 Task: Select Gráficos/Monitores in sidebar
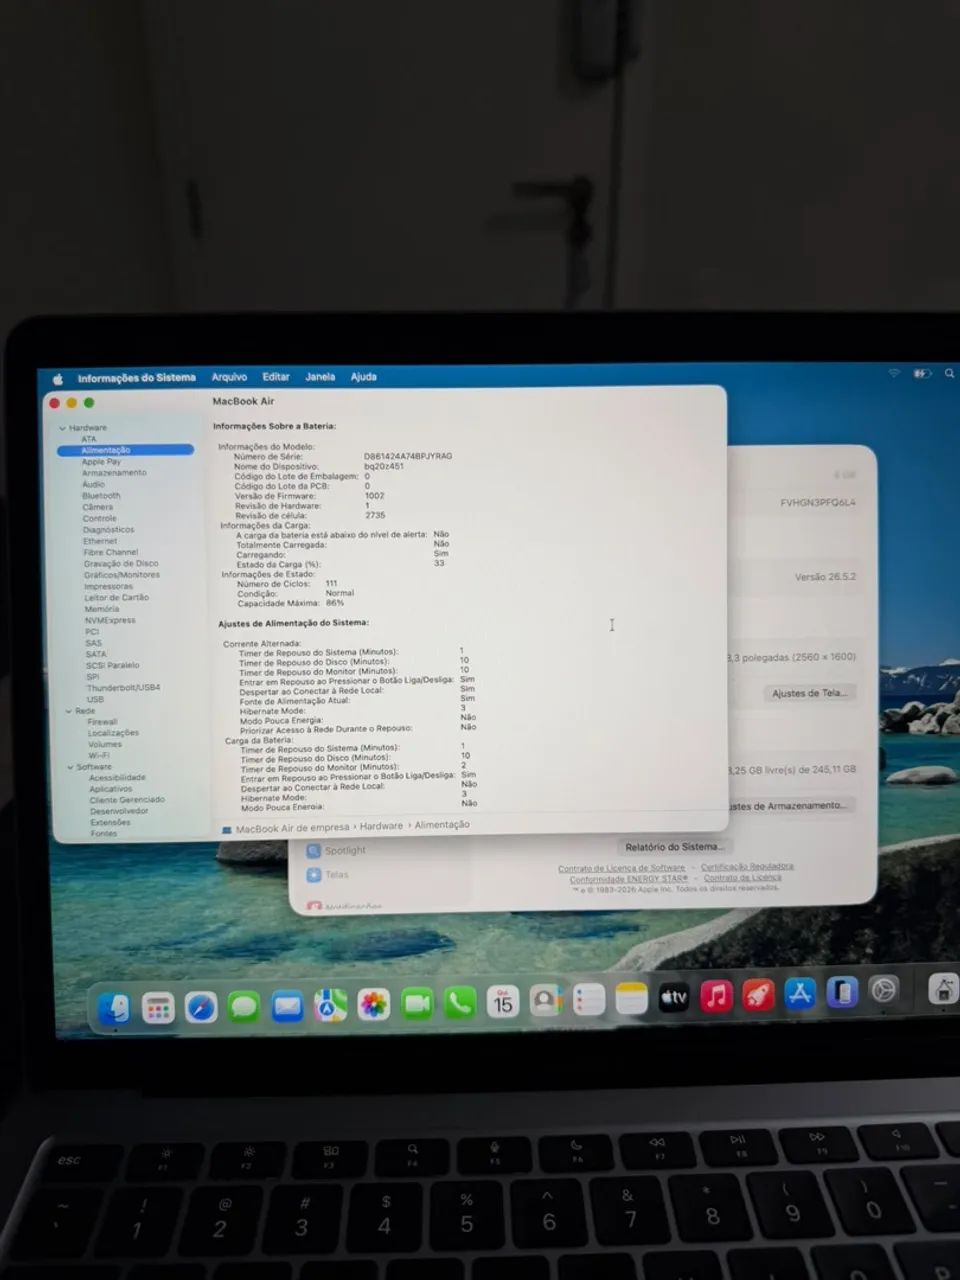pos(122,575)
